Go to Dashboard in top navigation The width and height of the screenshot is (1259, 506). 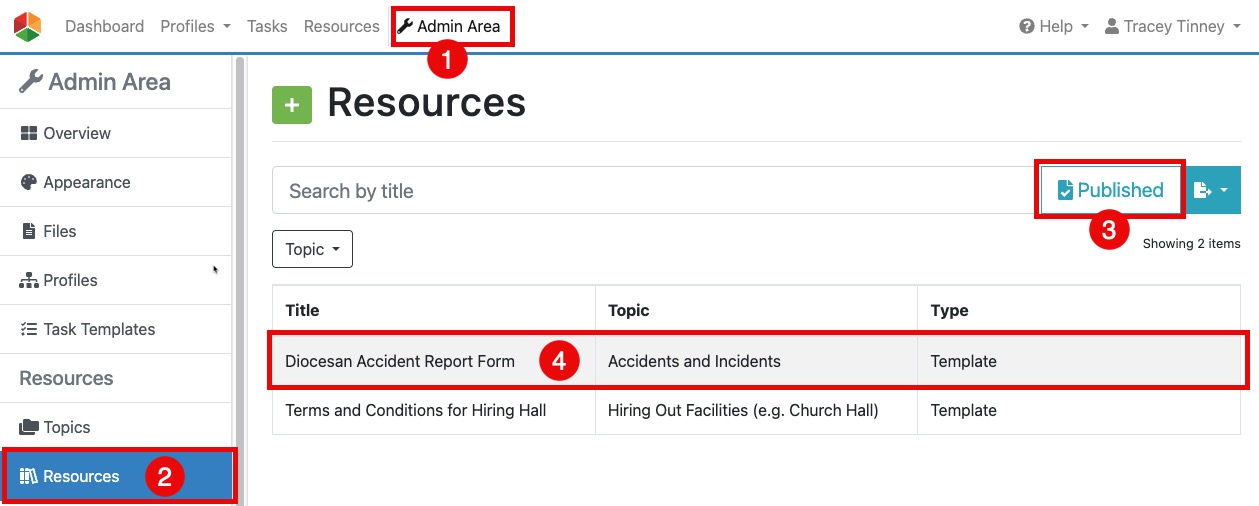(104, 27)
